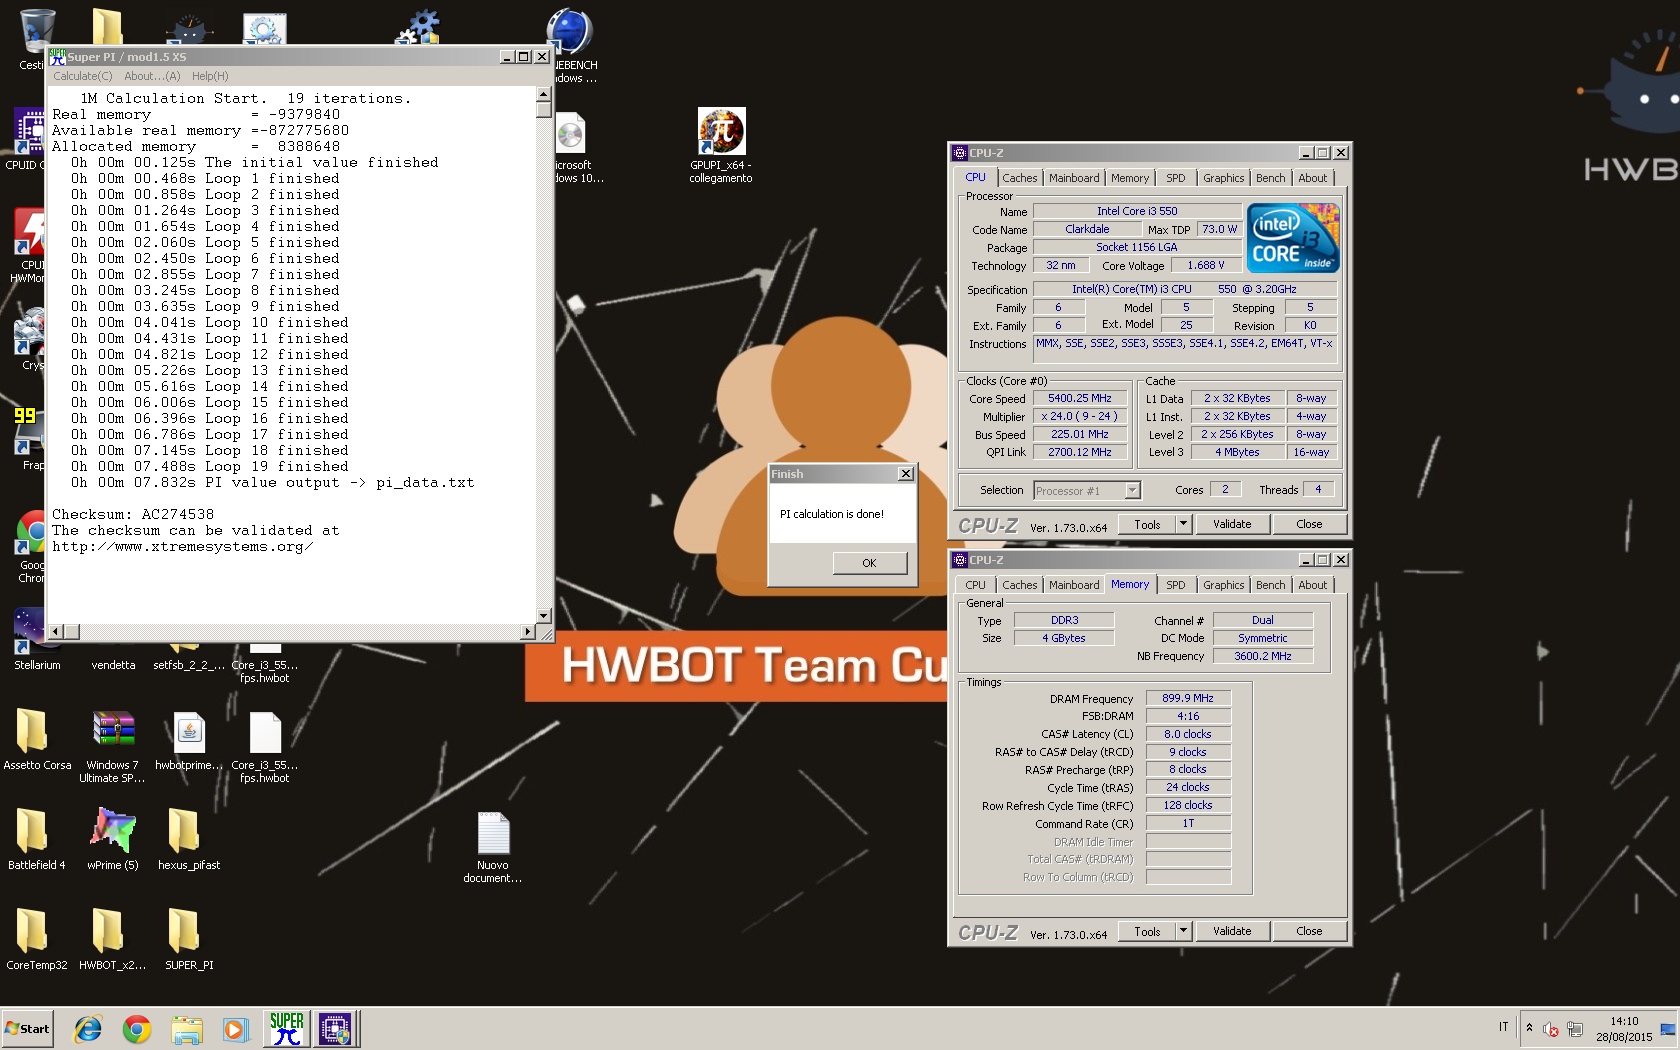This screenshot has height=1050, width=1680.
Task: Click Validate in upper CPU-Z window
Action: [x=1232, y=524]
